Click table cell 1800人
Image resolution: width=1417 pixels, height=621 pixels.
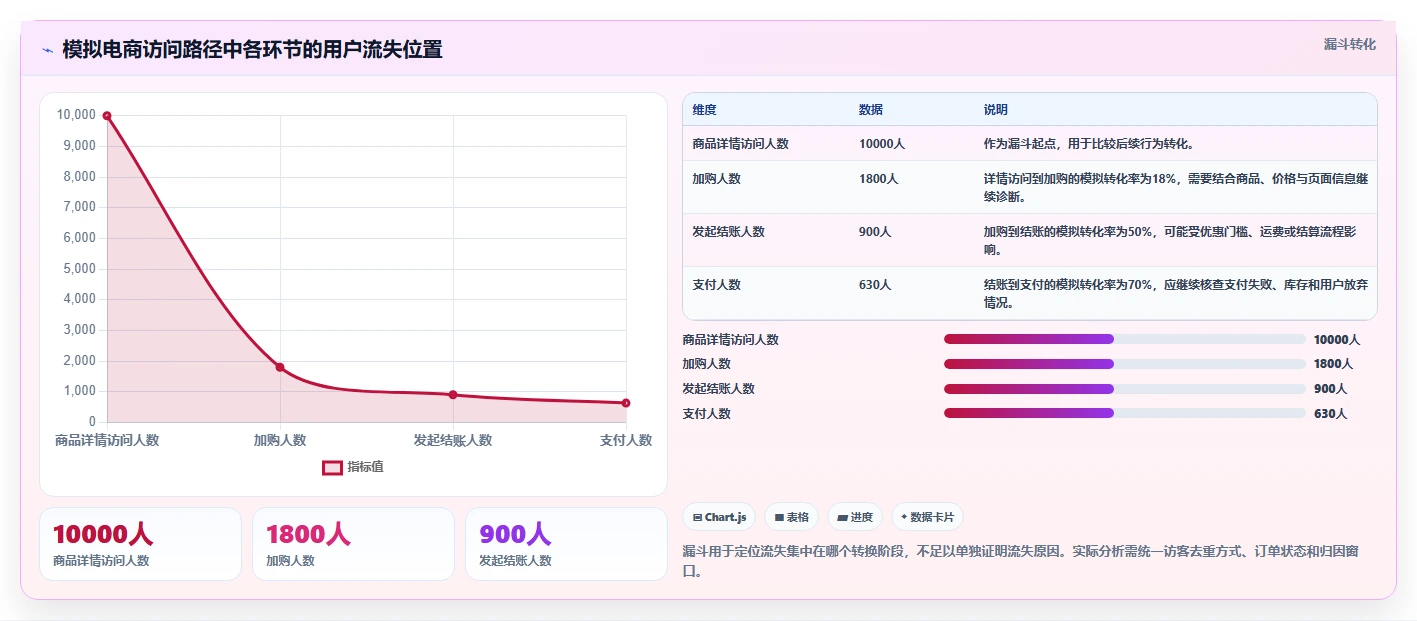[878, 179]
